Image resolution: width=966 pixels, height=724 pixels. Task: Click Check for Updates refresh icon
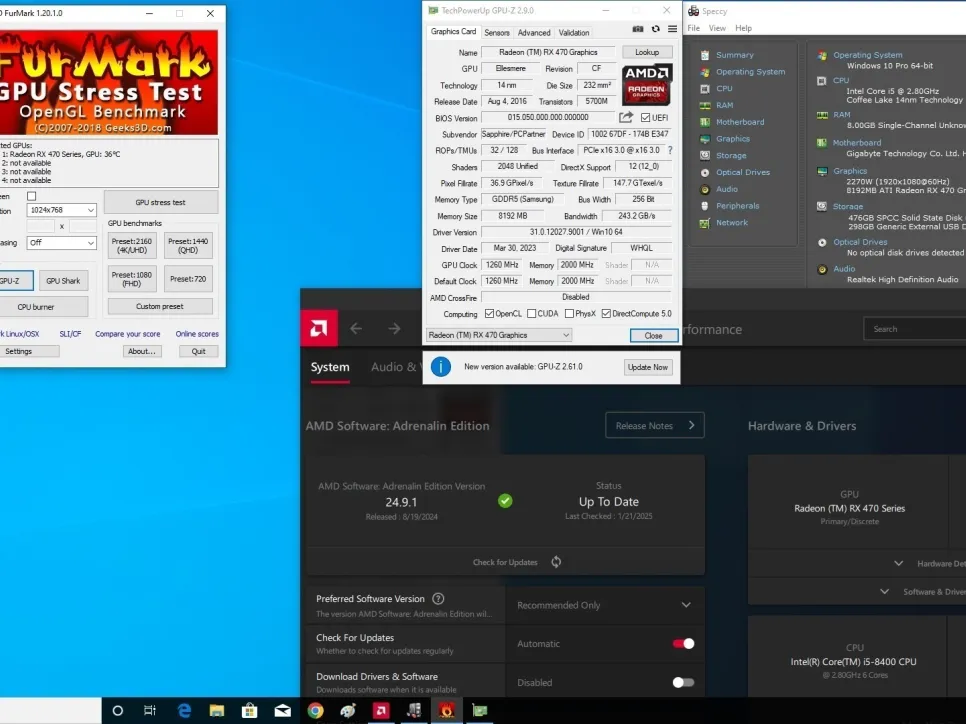pyautogui.click(x=556, y=562)
